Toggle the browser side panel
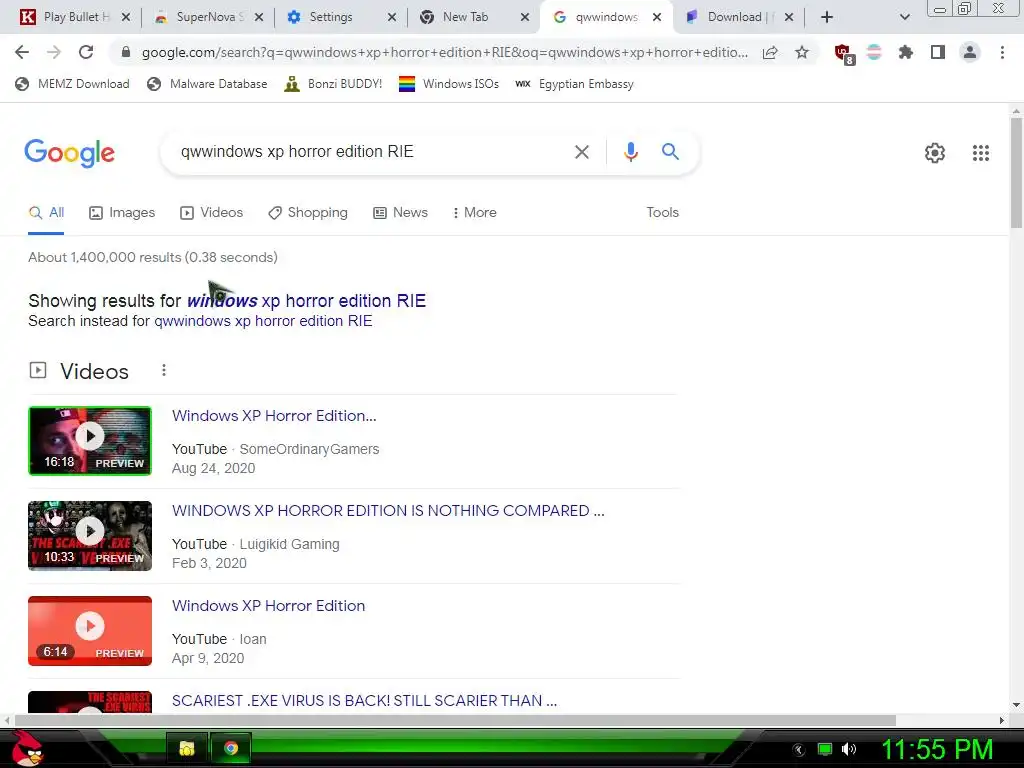Image resolution: width=1024 pixels, height=768 pixels. pyautogui.click(x=938, y=52)
